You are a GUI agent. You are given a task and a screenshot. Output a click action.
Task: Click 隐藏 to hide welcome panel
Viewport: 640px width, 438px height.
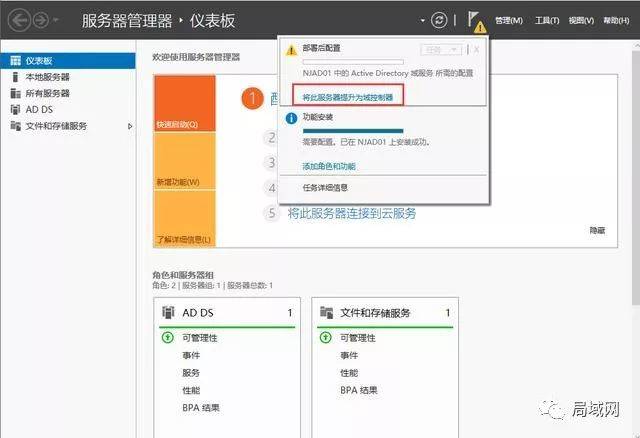pos(597,231)
